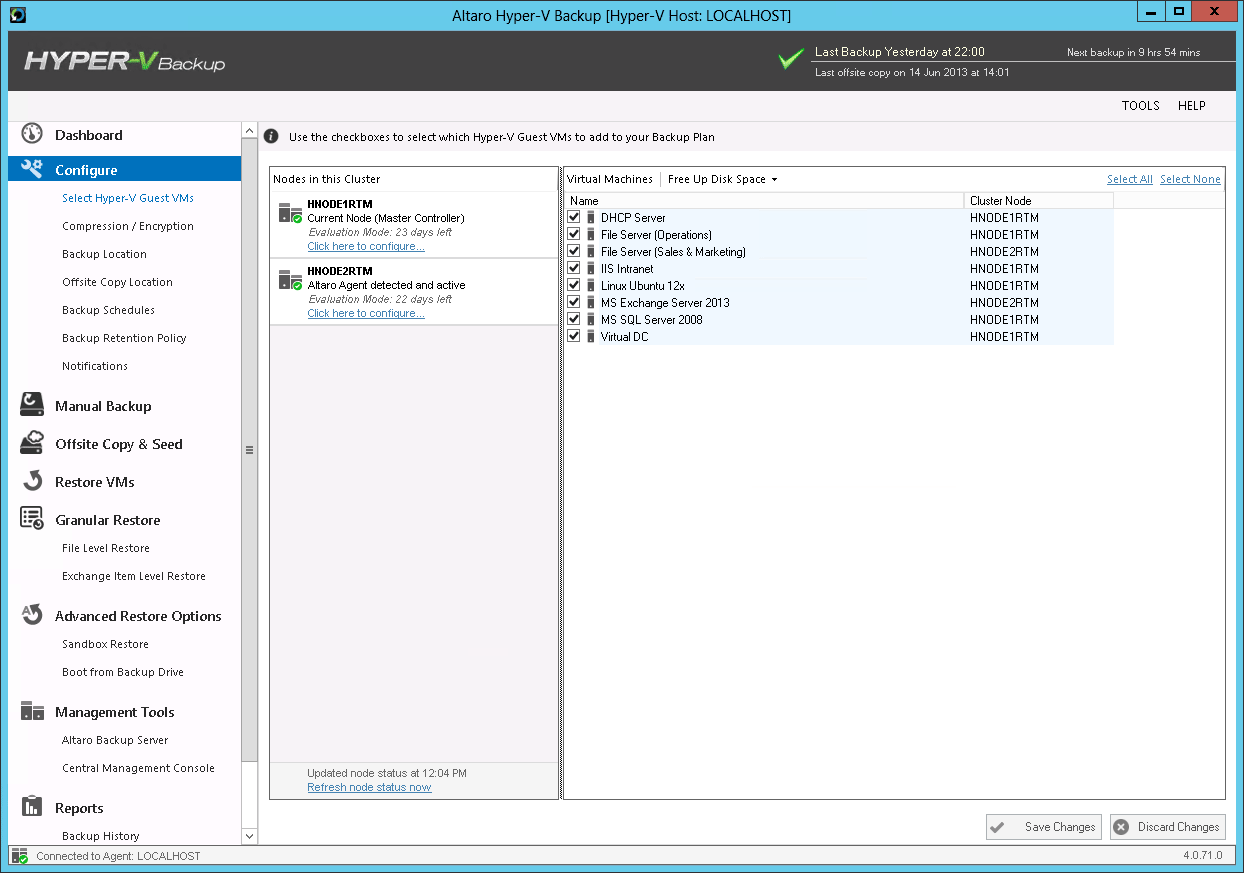Viewport: 1244px width, 873px height.
Task: Click the Virtual DC VM icon
Action: tap(590, 336)
